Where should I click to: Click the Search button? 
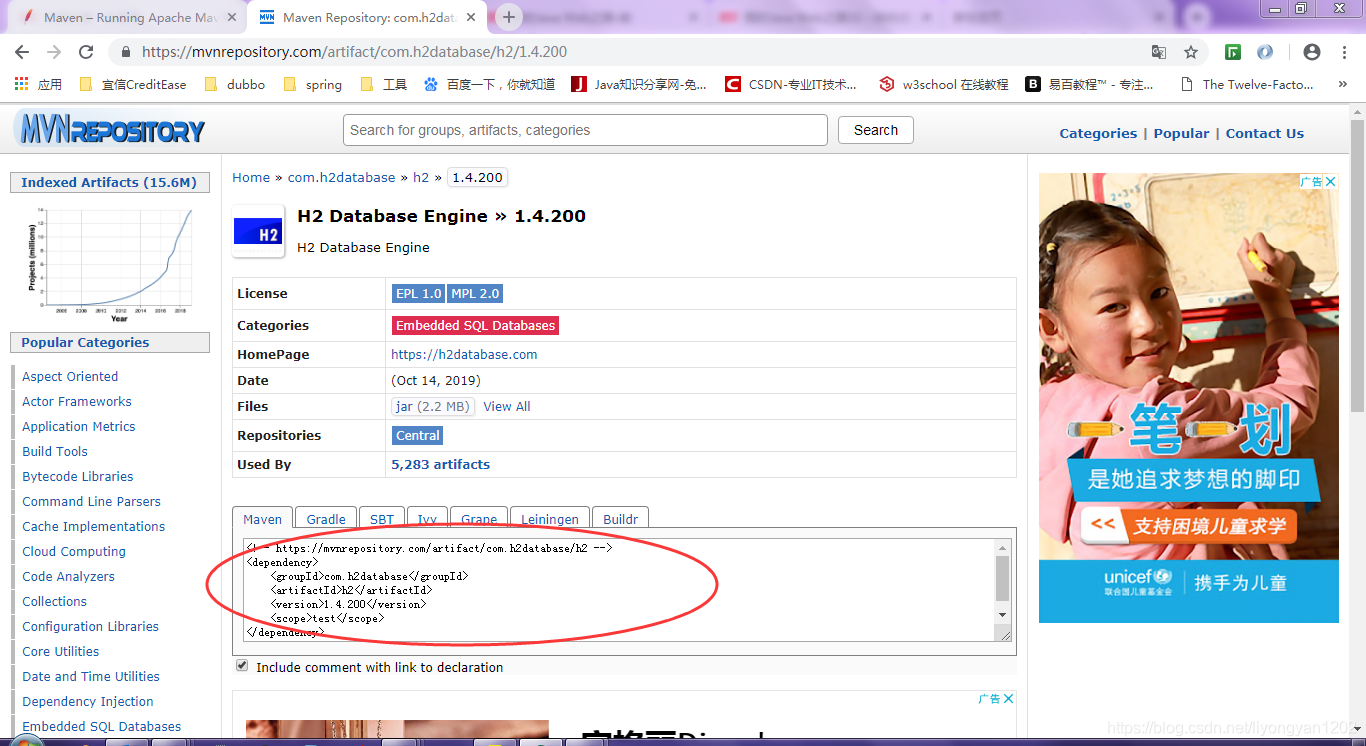tap(876, 130)
